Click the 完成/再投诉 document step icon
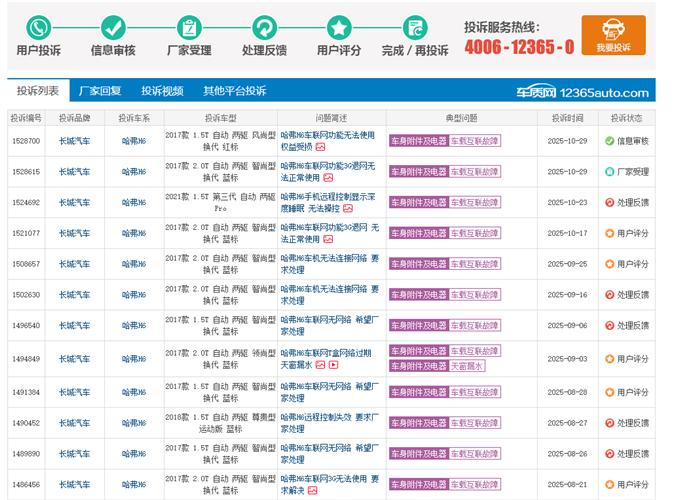This screenshot has width=700, height=500. click(414, 27)
